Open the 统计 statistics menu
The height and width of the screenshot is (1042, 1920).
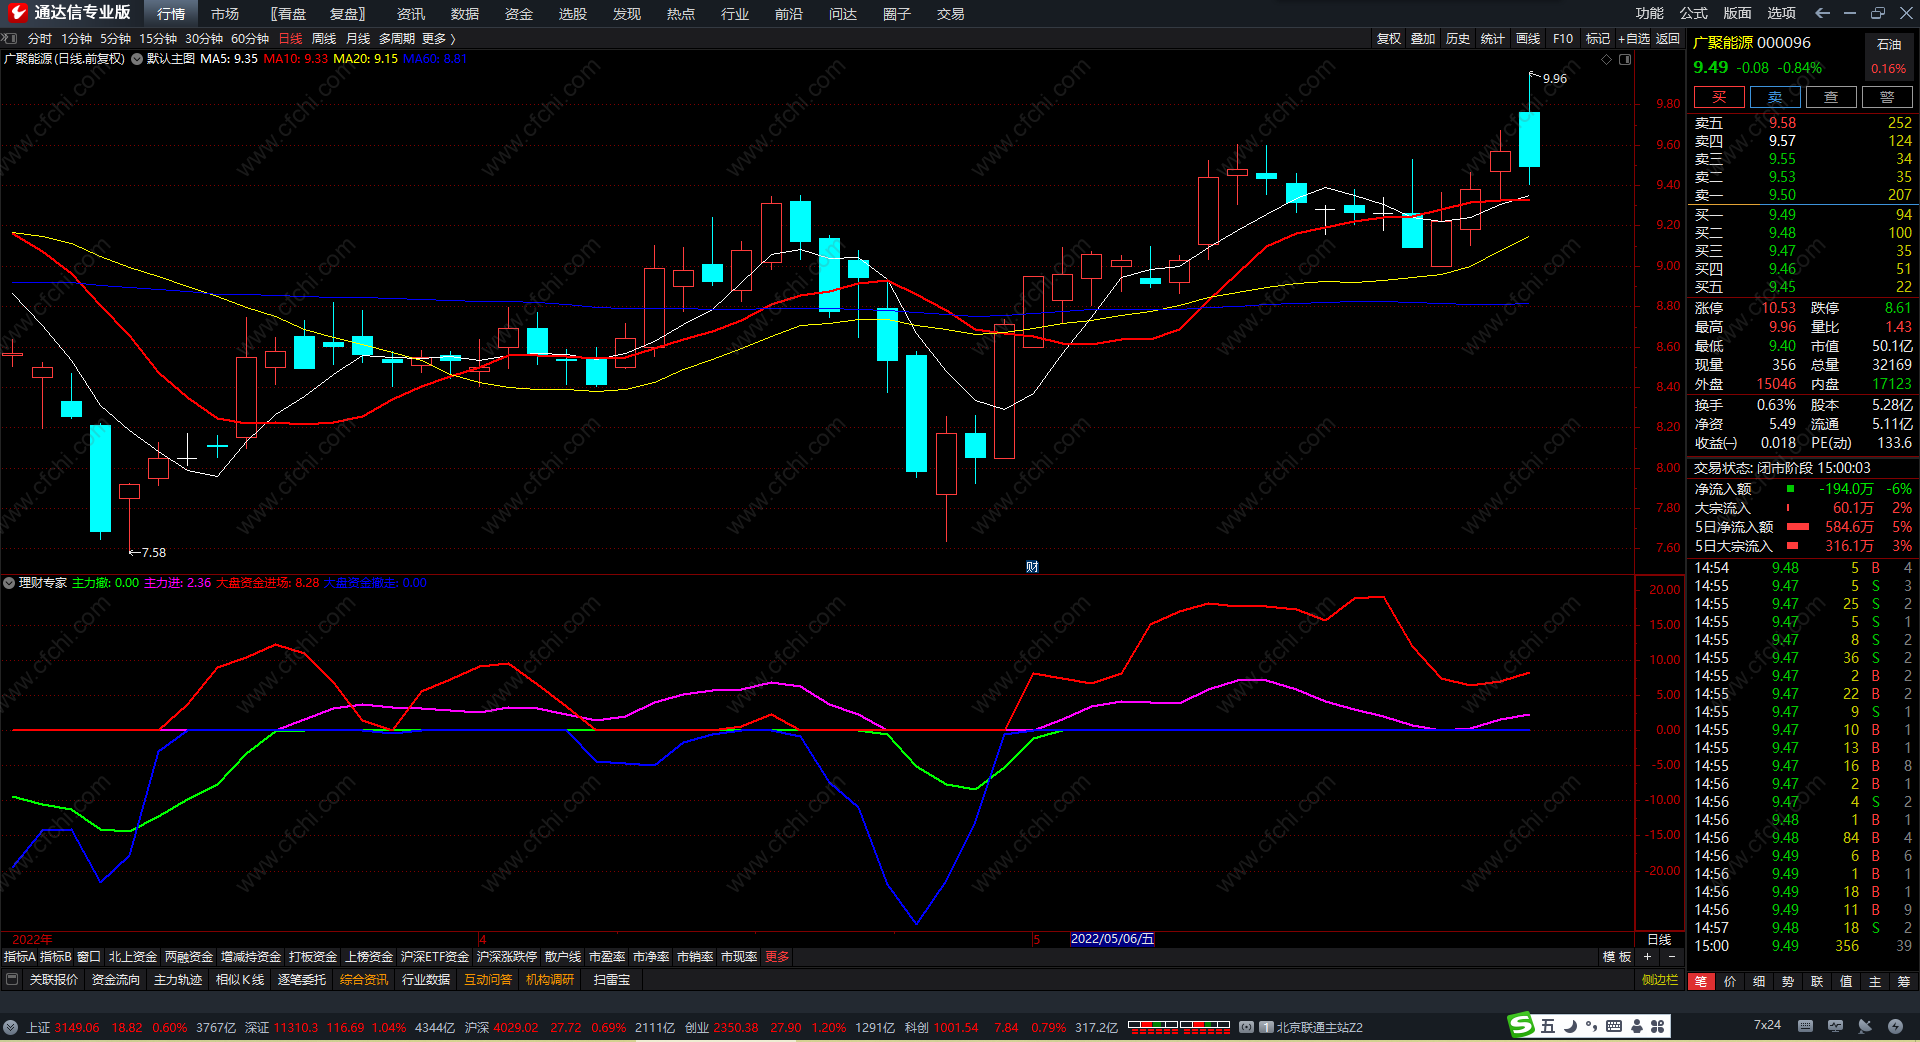[x=1493, y=39]
